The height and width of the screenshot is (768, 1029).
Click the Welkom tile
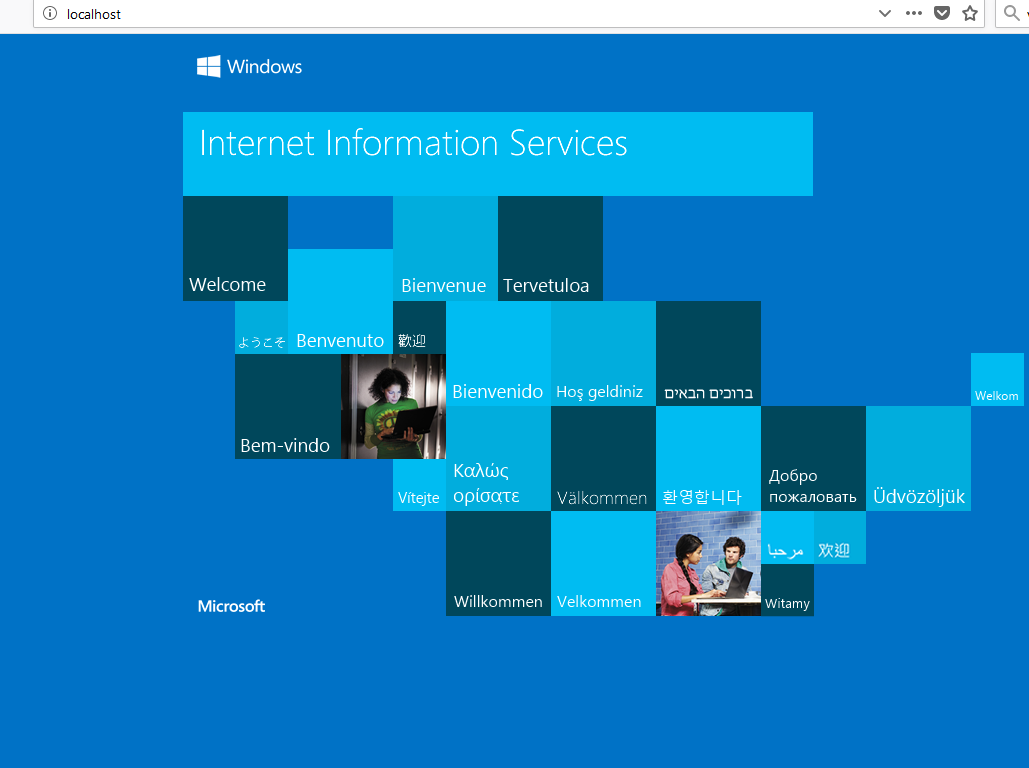(997, 379)
